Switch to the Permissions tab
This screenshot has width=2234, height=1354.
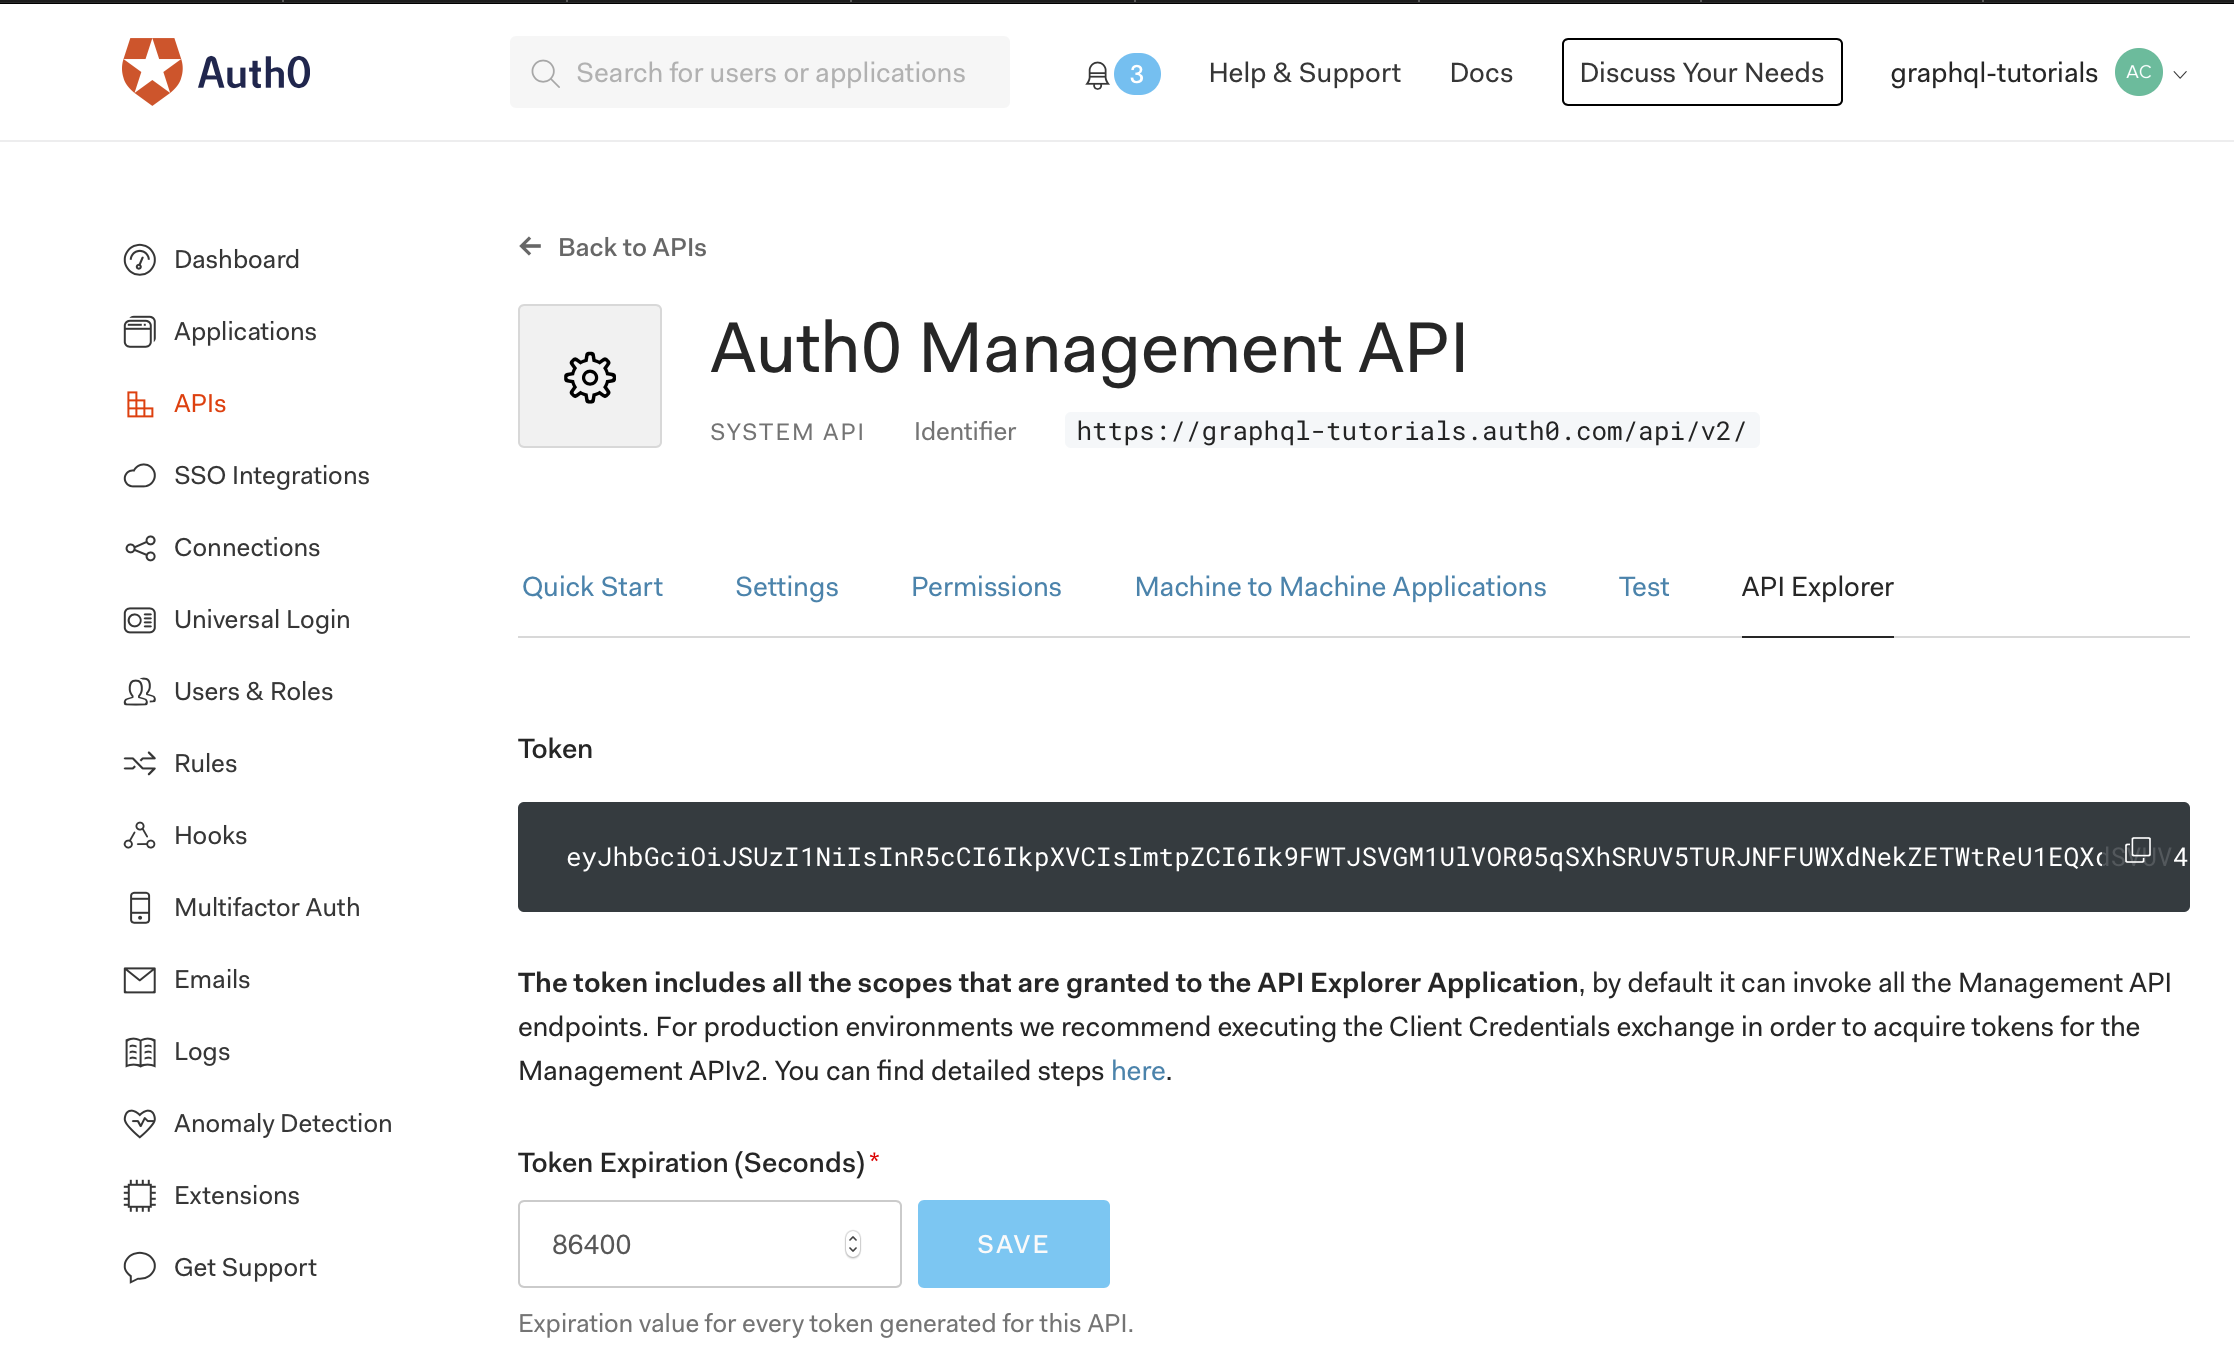[x=986, y=587]
